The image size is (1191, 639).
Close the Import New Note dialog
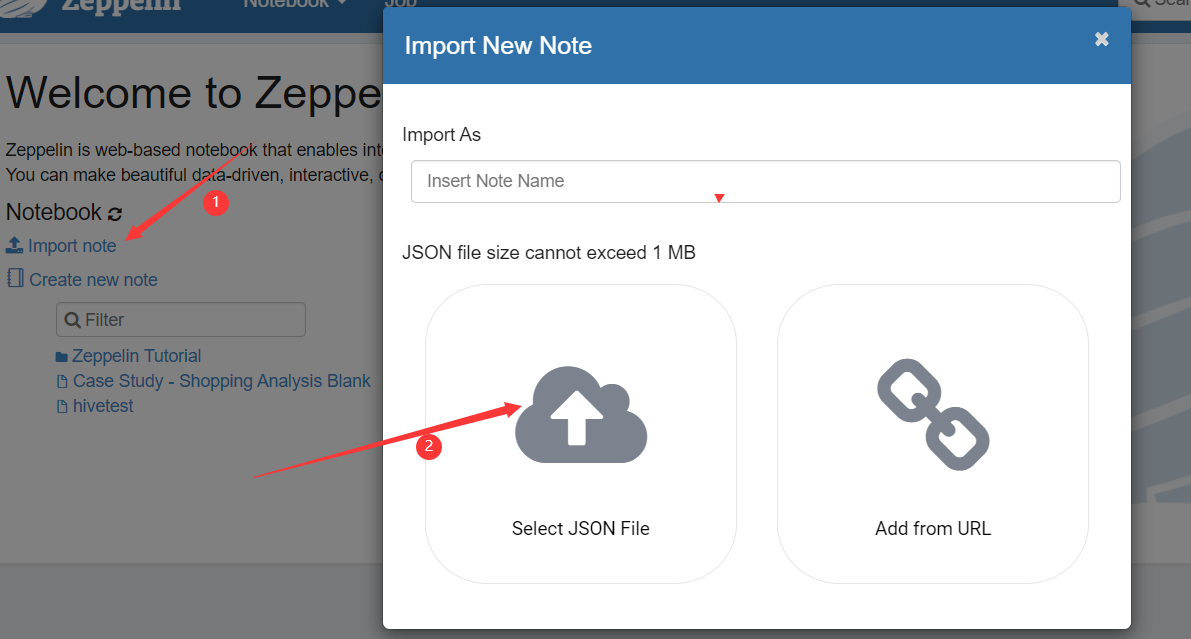(x=1101, y=39)
